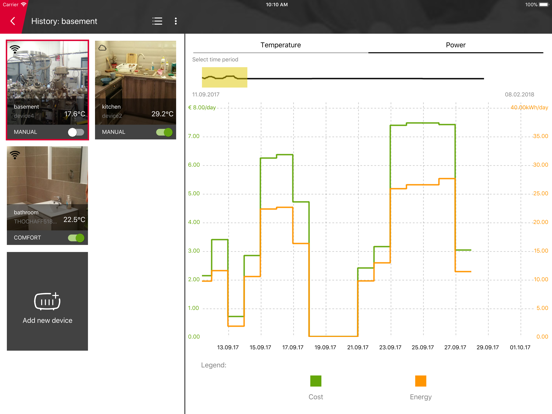Viewport: 552px width, 414px height.
Task: Switch to the Power tab
Action: 456,45
